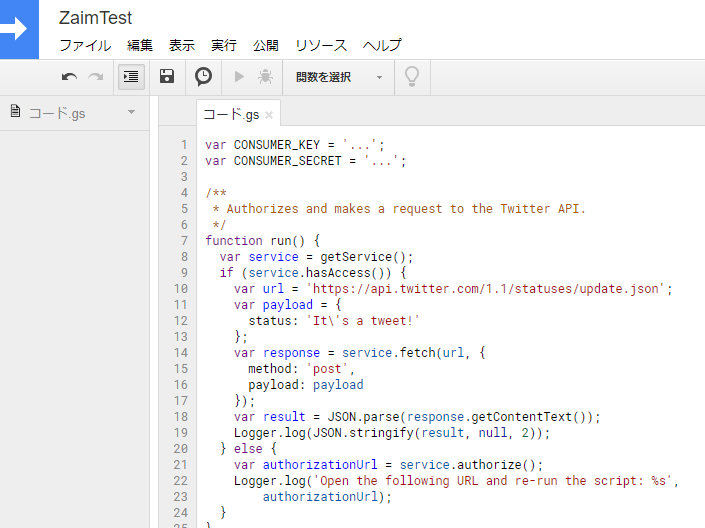Click the '} else {' line
The height and width of the screenshot is (528, 705).
point(248,449)
